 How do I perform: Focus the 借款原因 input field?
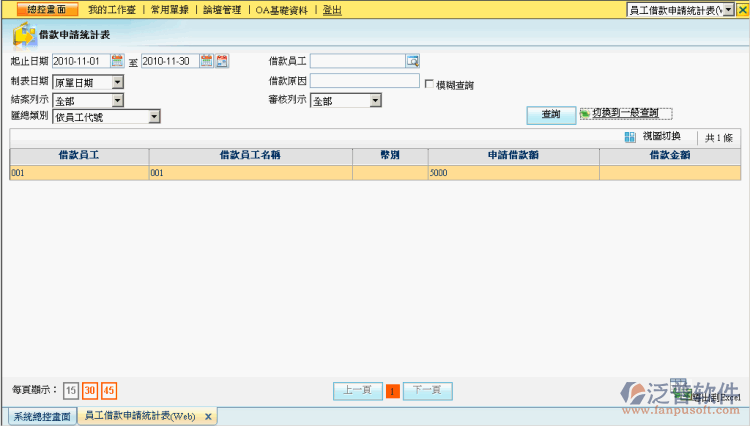click(365, 80)
